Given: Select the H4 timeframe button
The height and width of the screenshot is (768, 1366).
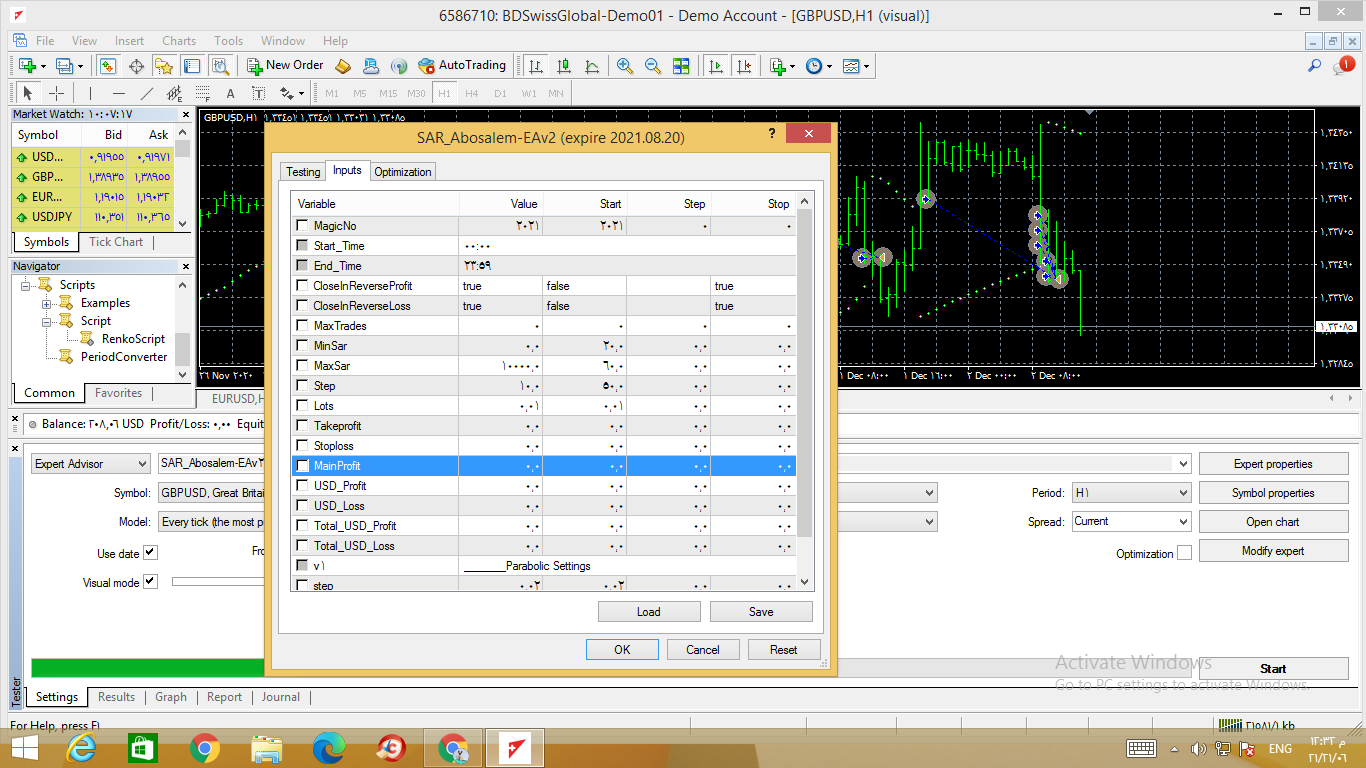Looking at the screenshot, I should (x=472, y=93).
